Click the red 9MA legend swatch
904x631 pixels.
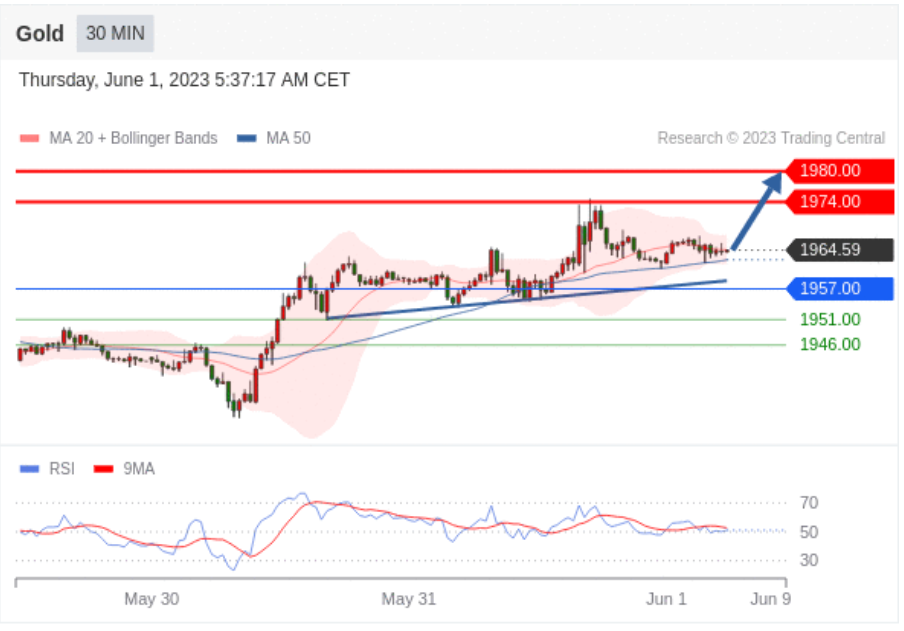pos(104,469)
